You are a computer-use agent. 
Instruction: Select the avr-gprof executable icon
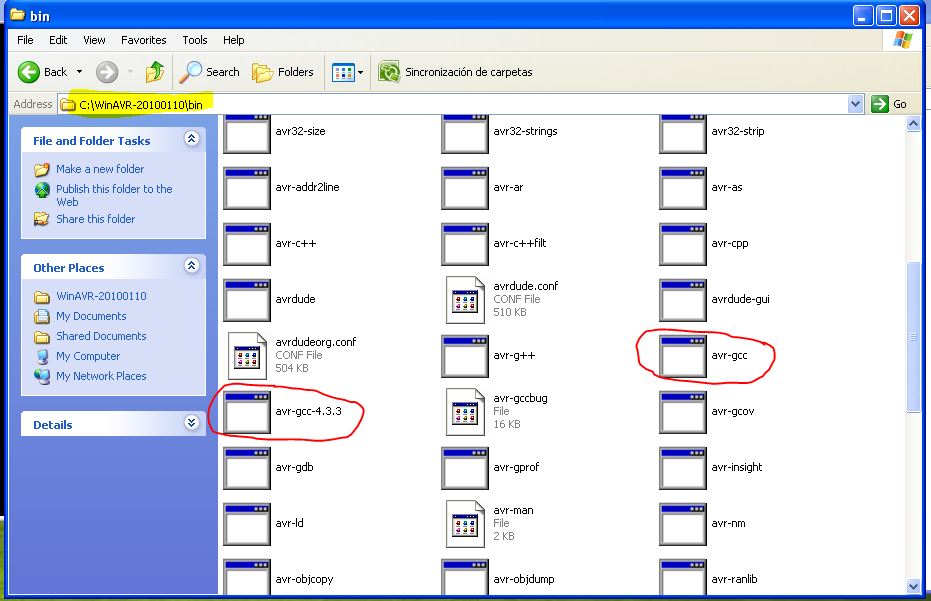pyautogui.click(x=464, y=468)
